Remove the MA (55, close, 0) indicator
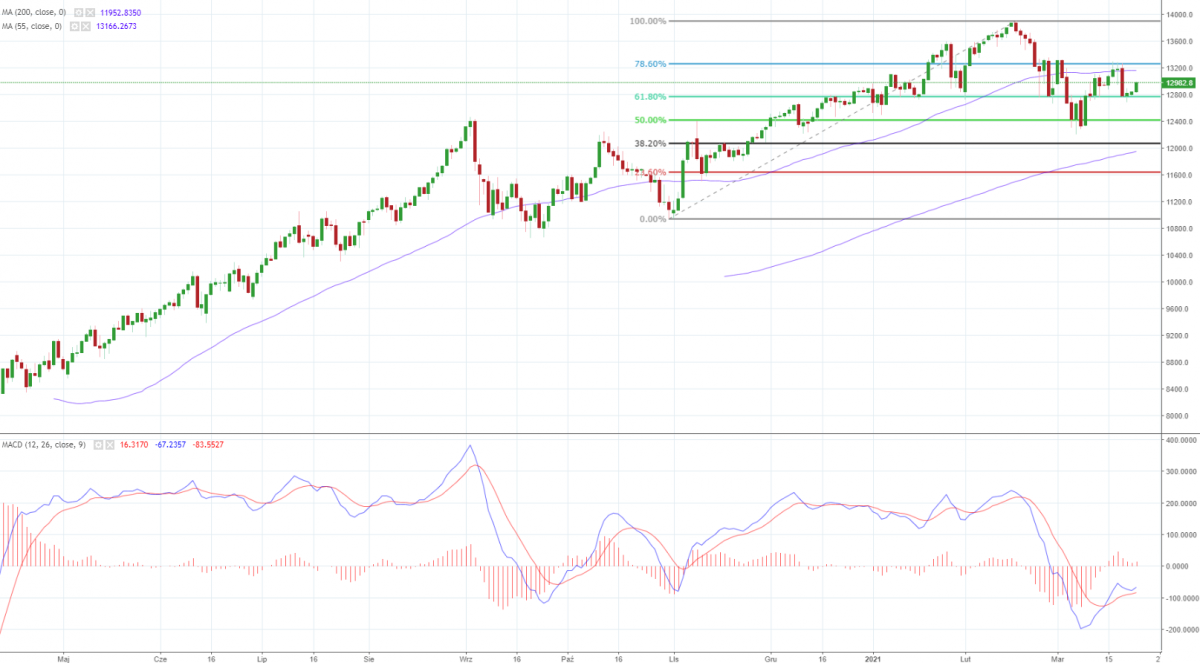Screen dimensions: 1200x663 (86, 26)
